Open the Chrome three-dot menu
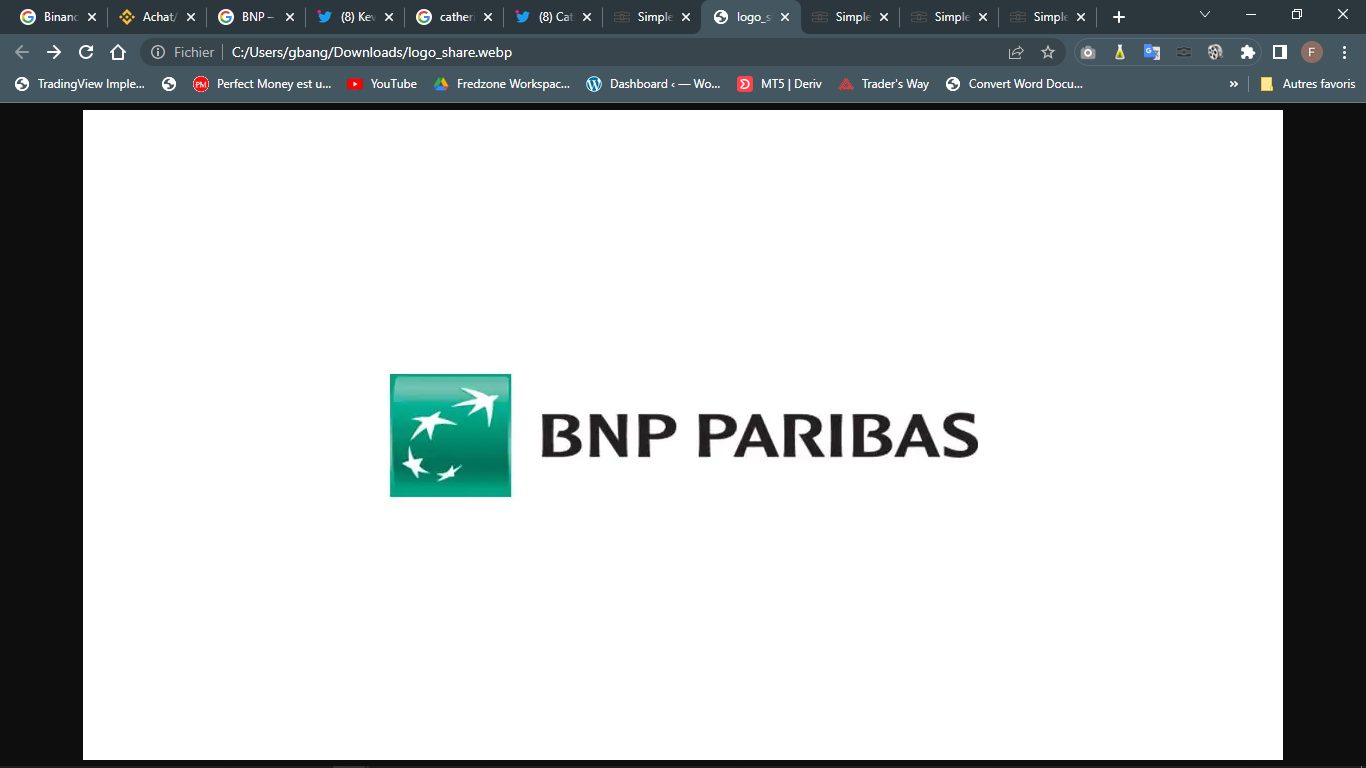This screenshot has height=768, width=1366. pos(1344,52)
